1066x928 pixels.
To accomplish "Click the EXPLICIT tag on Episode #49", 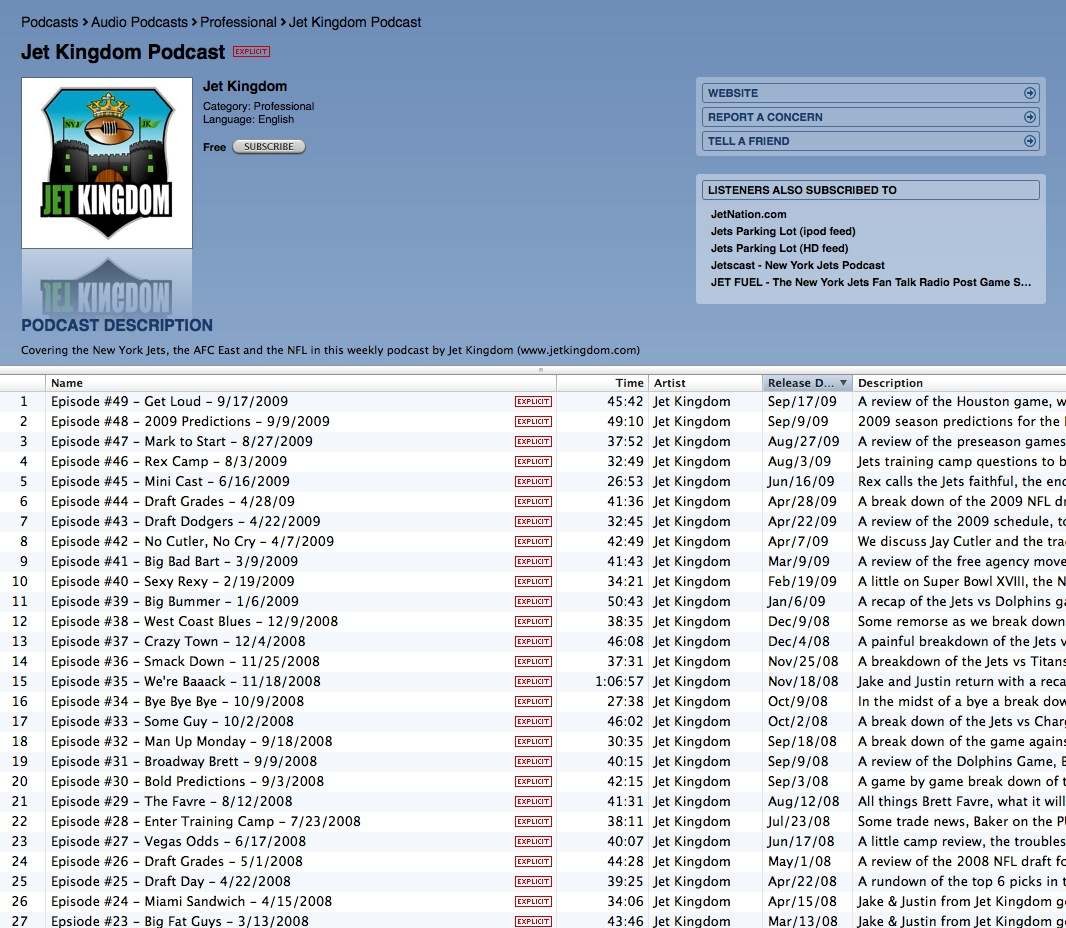I will pos(533,402).
